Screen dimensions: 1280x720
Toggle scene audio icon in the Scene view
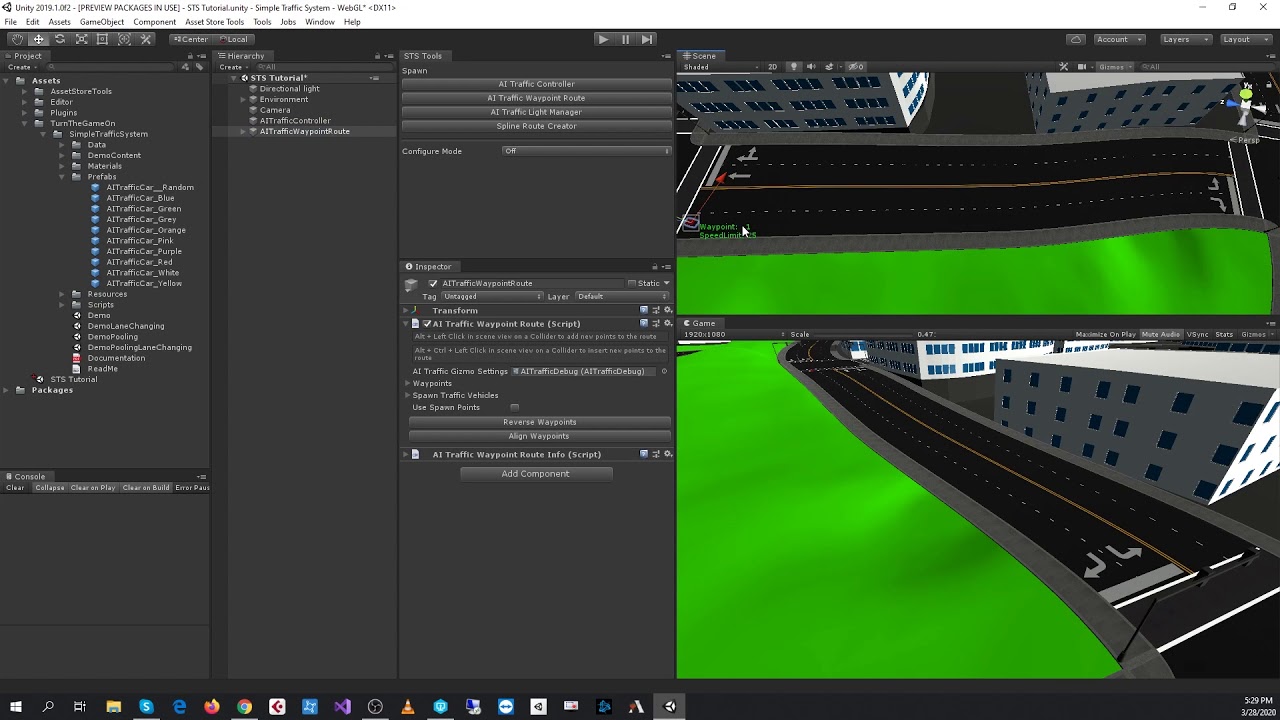coord(811,67)
